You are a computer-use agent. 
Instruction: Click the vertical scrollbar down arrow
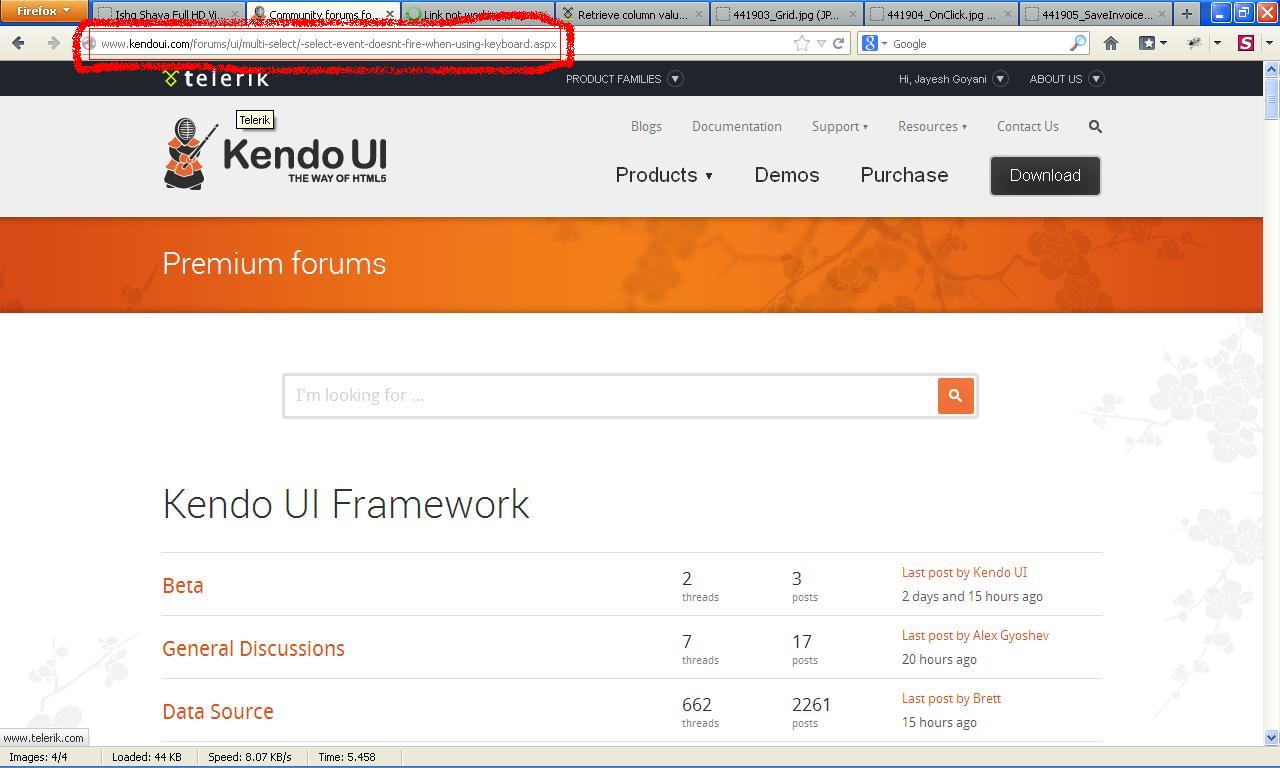point(1271,738)
